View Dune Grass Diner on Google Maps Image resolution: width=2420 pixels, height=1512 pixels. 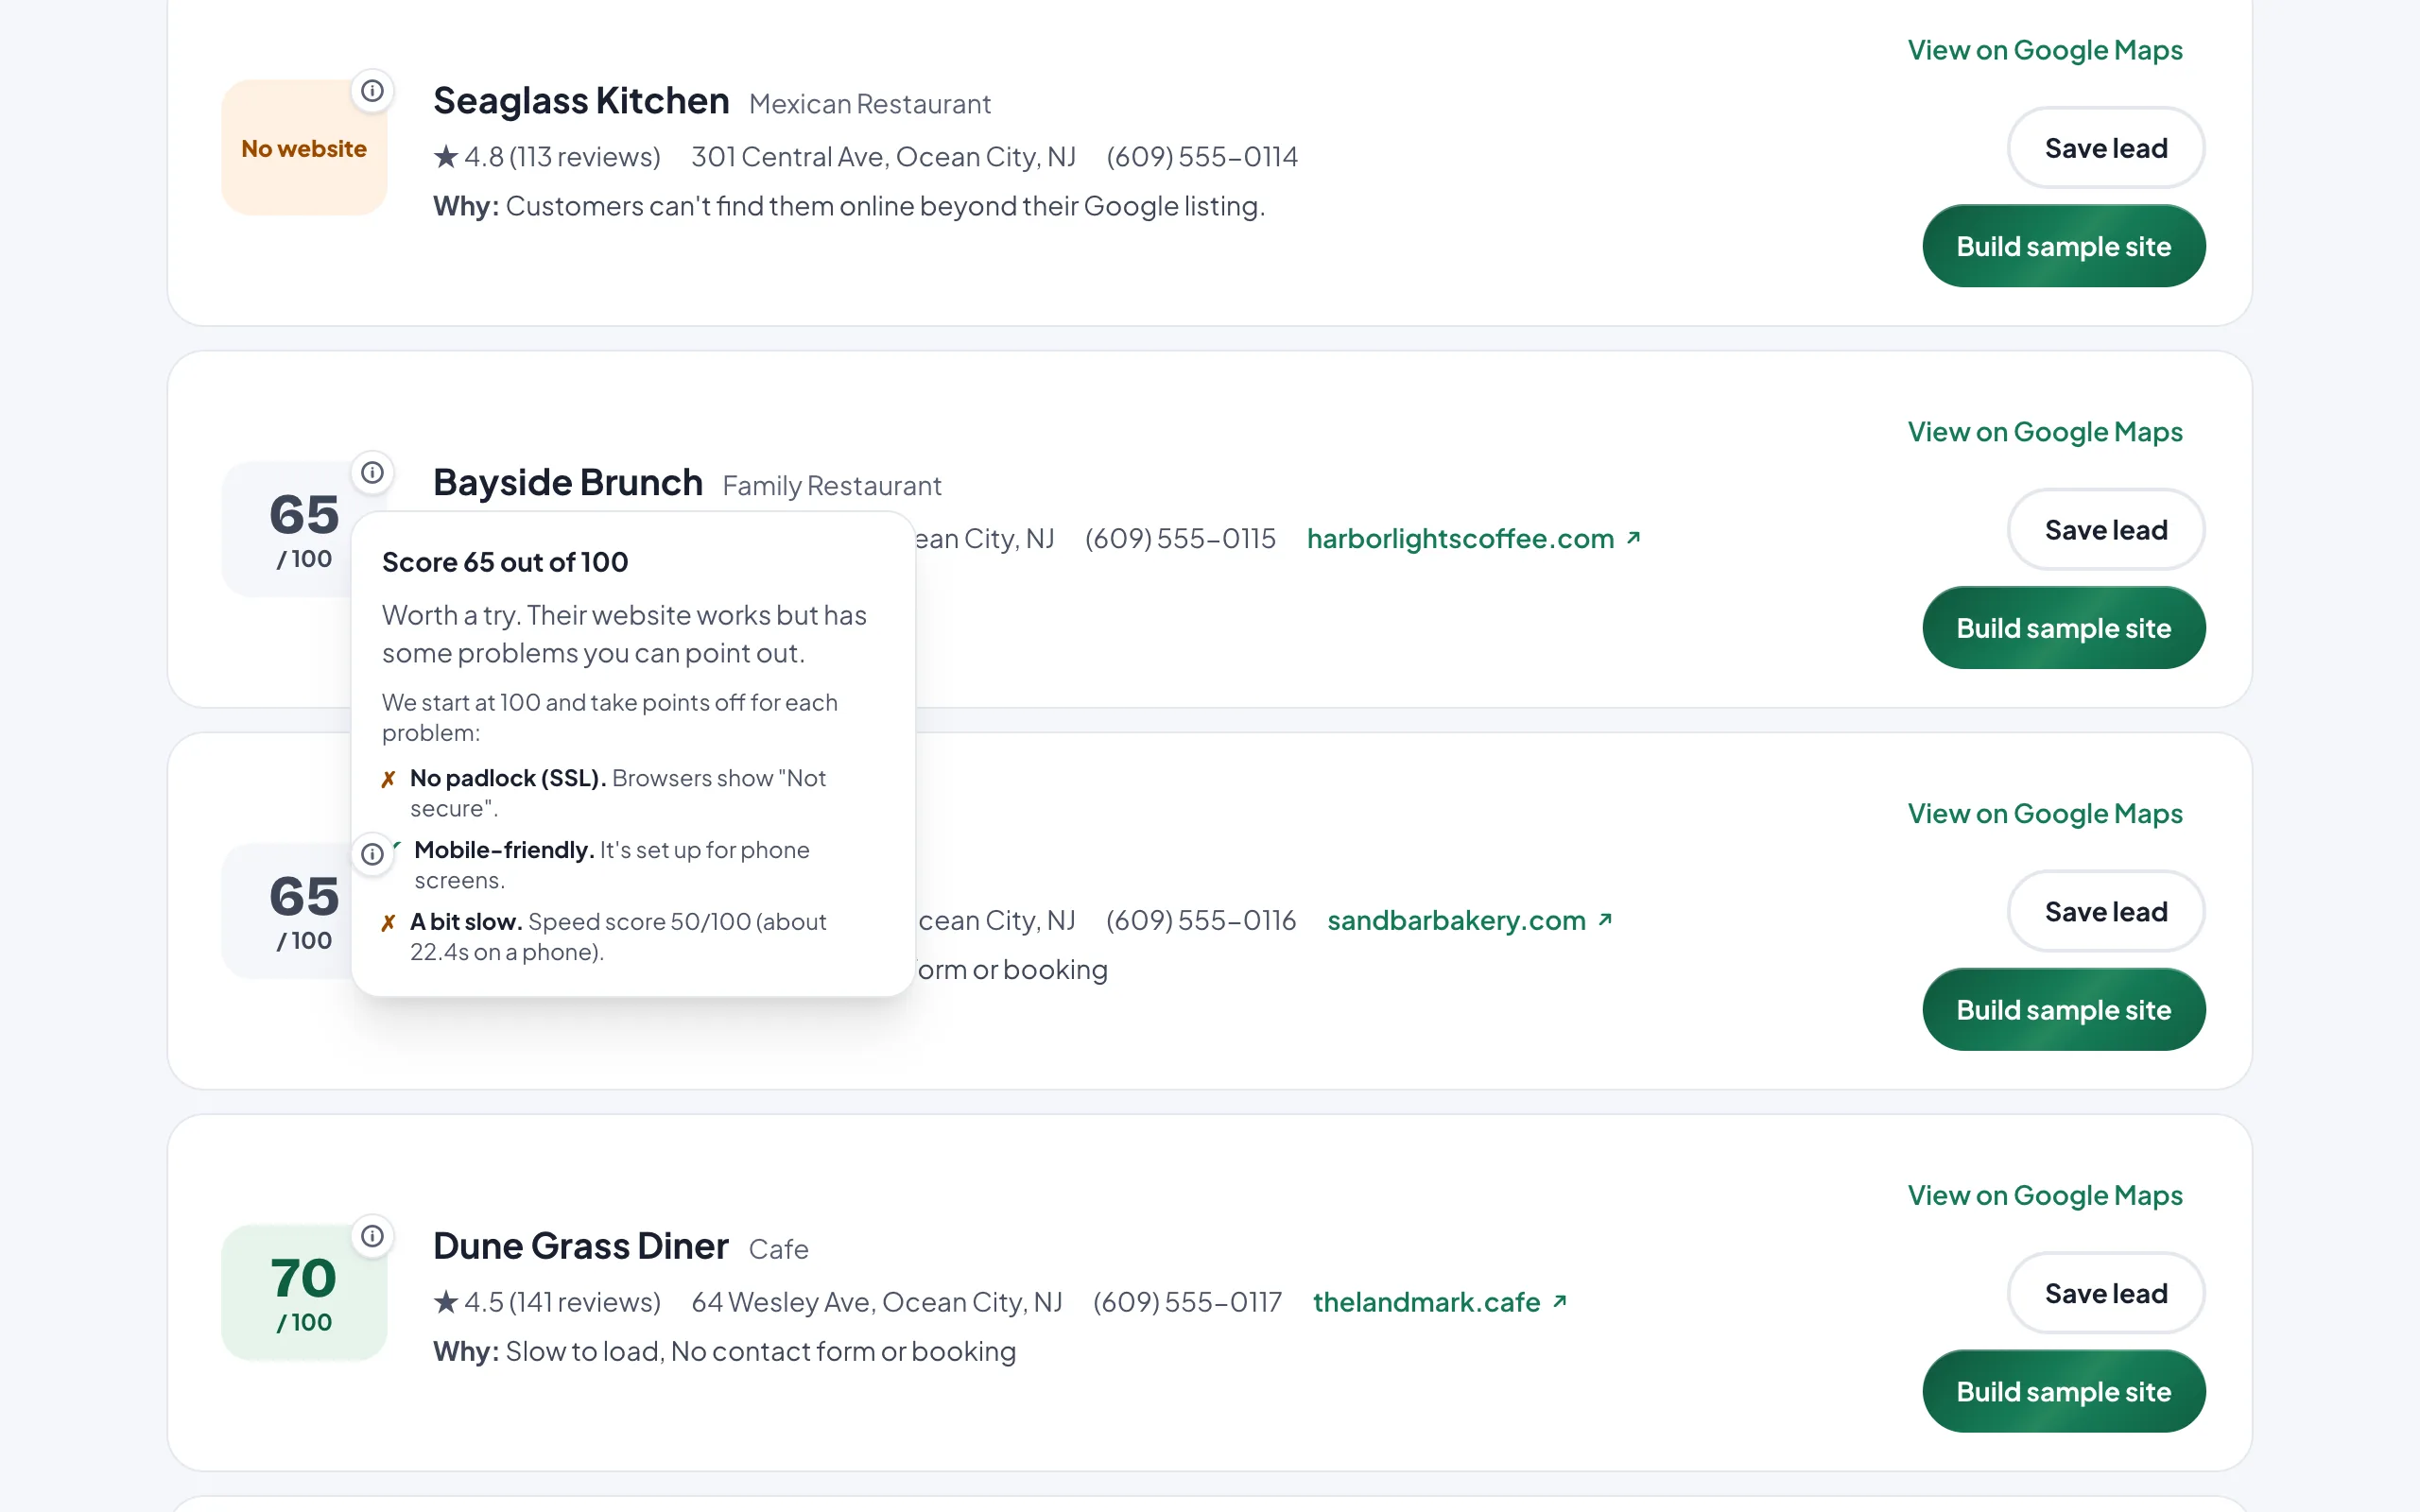click(2044, 1195)
